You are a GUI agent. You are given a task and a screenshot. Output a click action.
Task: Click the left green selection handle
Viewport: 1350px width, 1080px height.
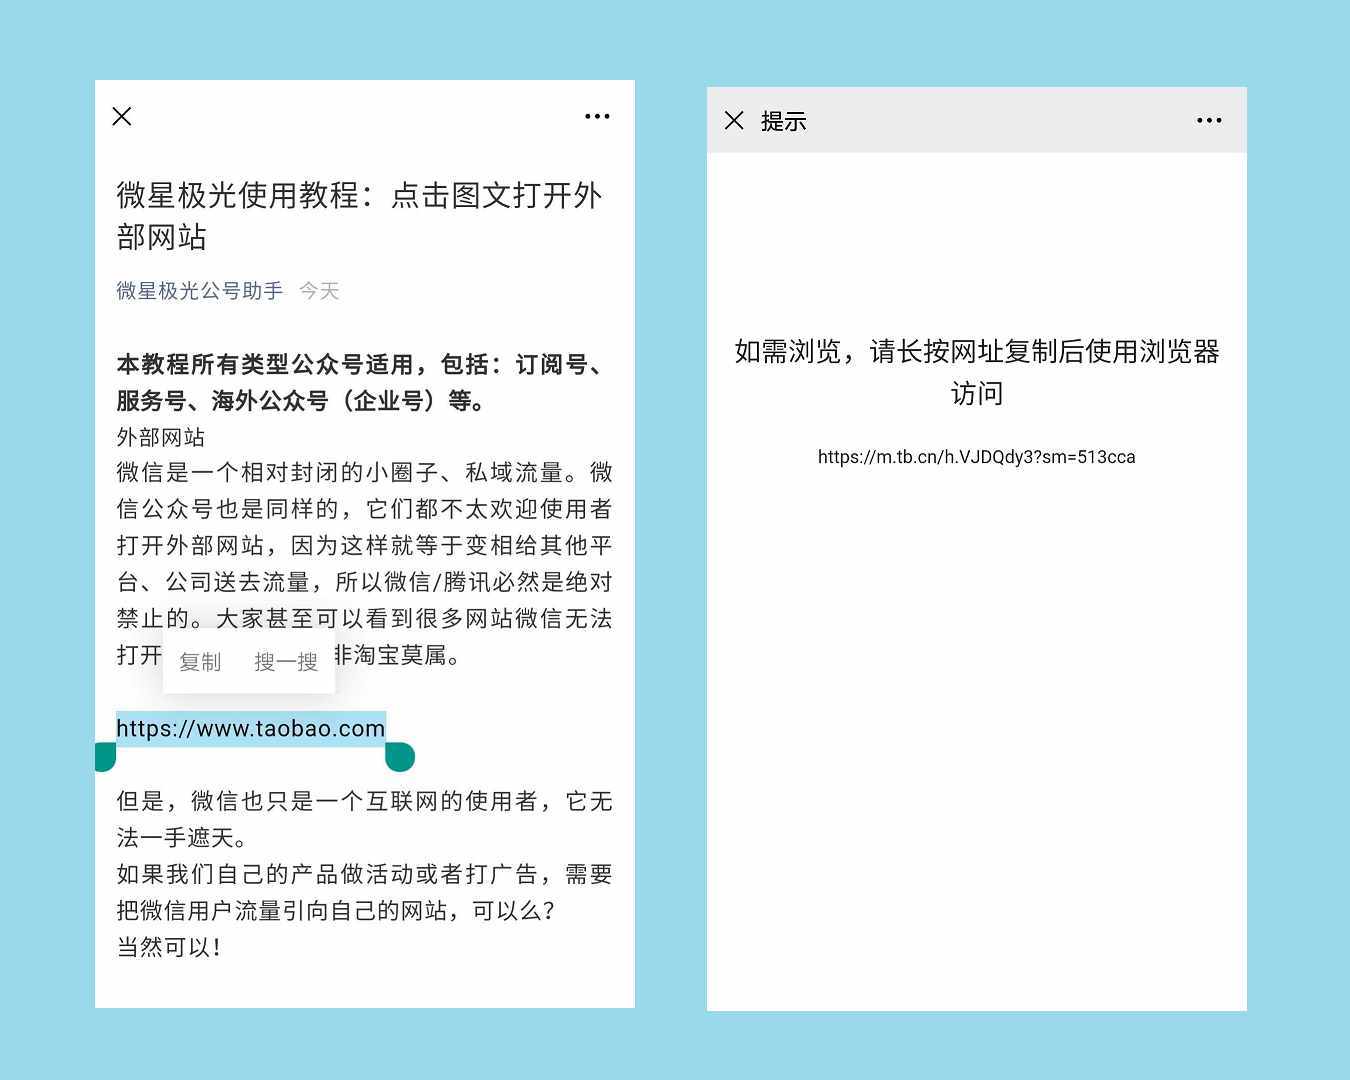pos(105,757)
